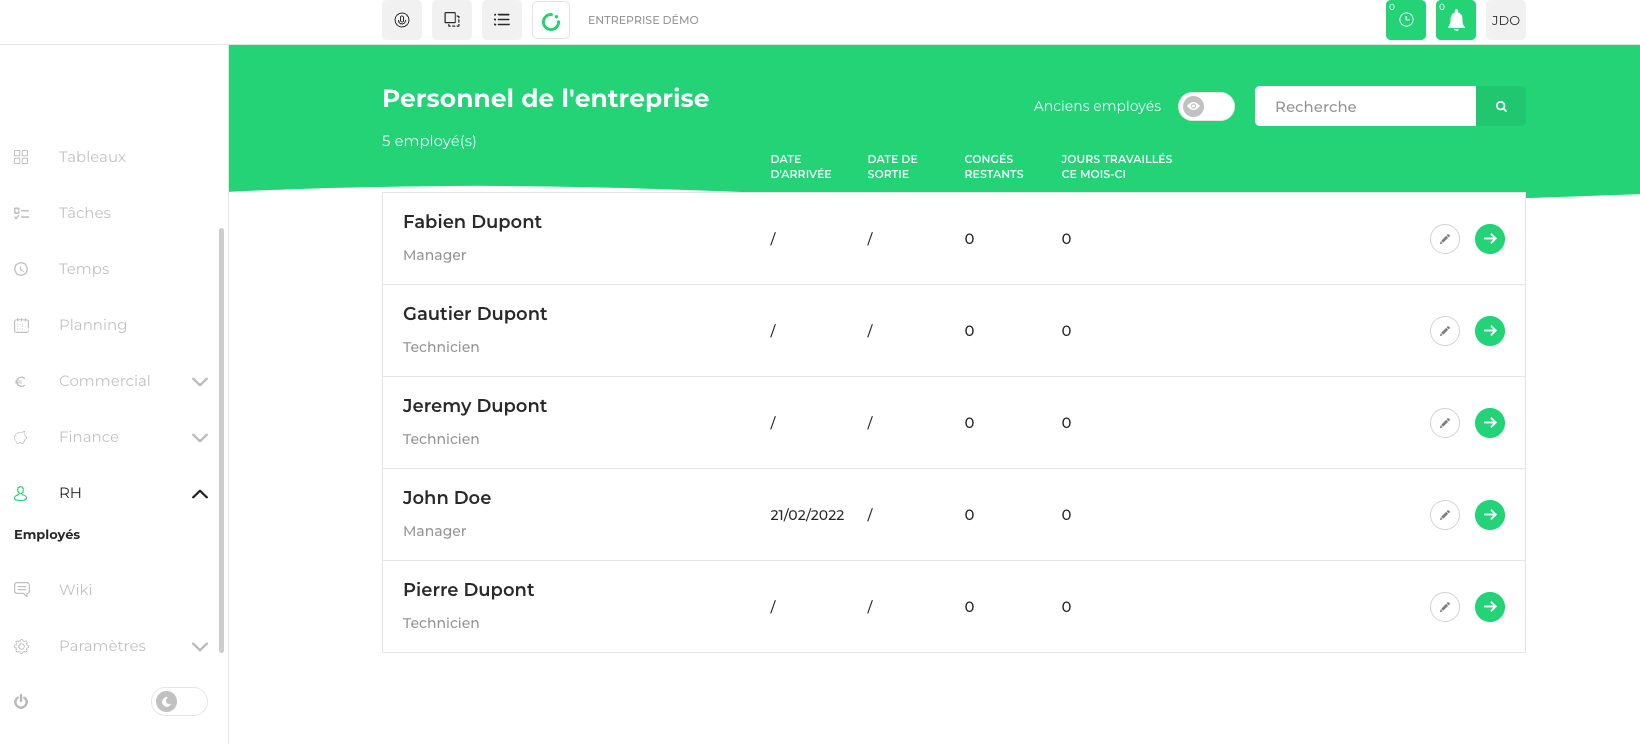
Task: Expand the Paramètres menu chevron
Action: [200, 647]
